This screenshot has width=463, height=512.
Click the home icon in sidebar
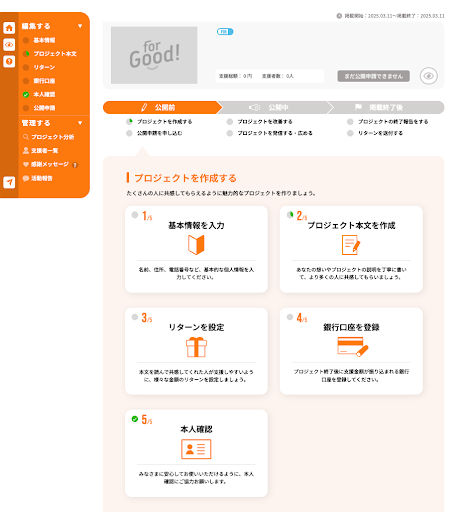tap(9, 28)
